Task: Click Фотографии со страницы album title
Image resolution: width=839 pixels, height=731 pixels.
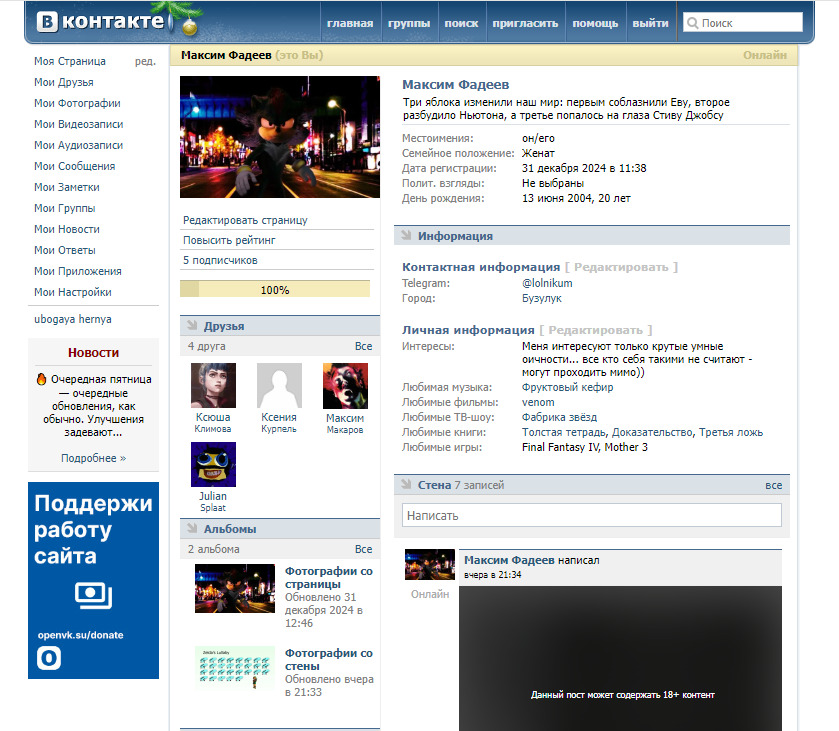Action: coord(329,577)
